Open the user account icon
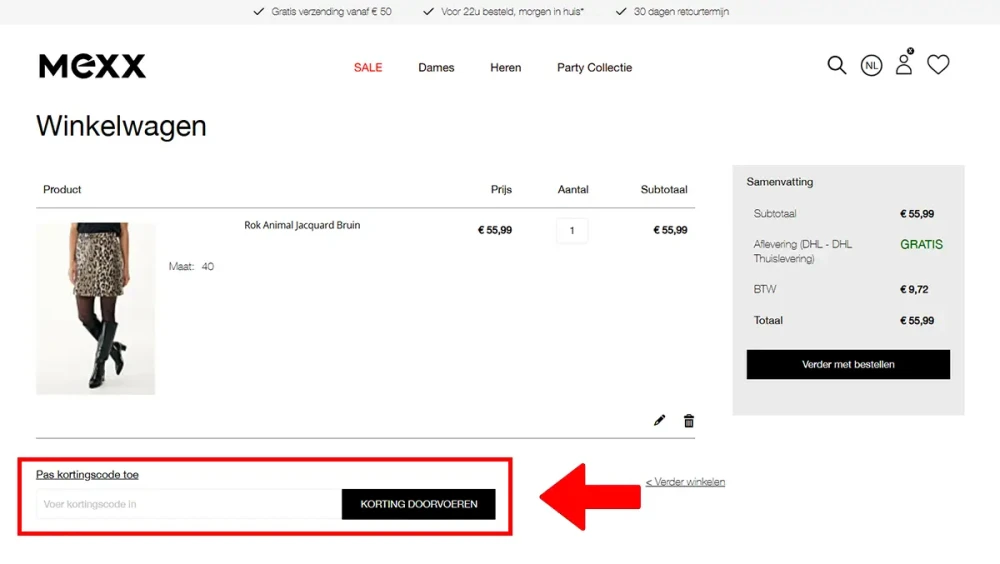The image size is (1000, 564). coord(904,65)
